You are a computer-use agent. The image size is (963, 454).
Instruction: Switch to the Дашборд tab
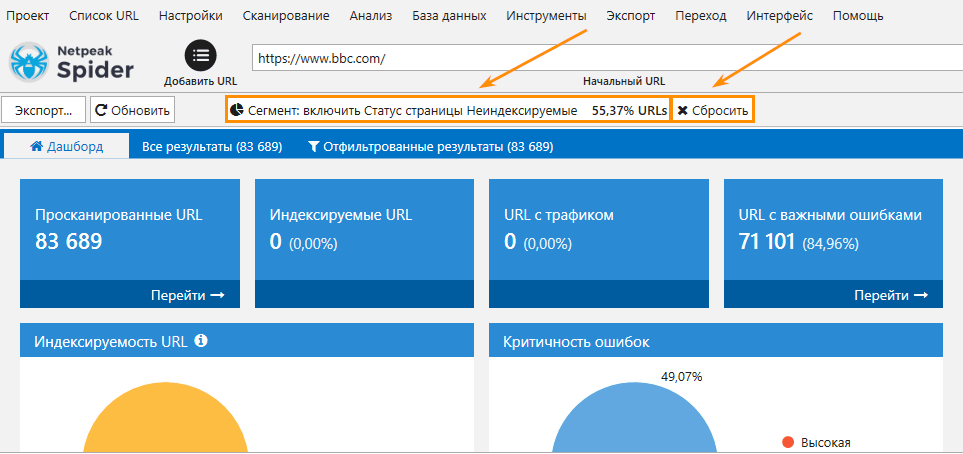point(67,147)
